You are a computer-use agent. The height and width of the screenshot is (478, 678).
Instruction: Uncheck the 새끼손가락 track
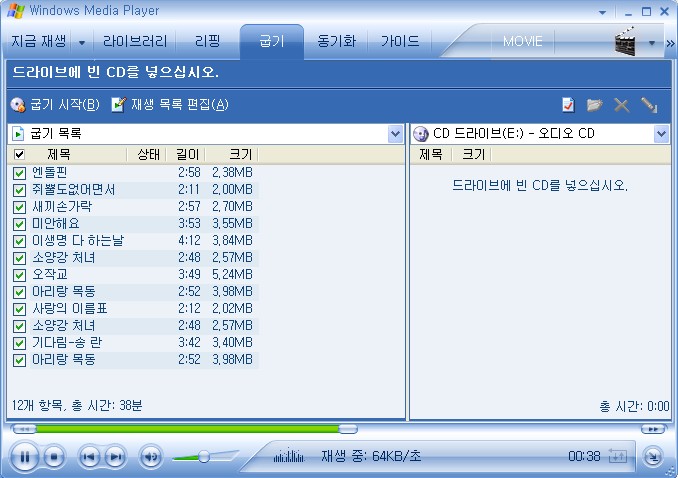(19, 207)
